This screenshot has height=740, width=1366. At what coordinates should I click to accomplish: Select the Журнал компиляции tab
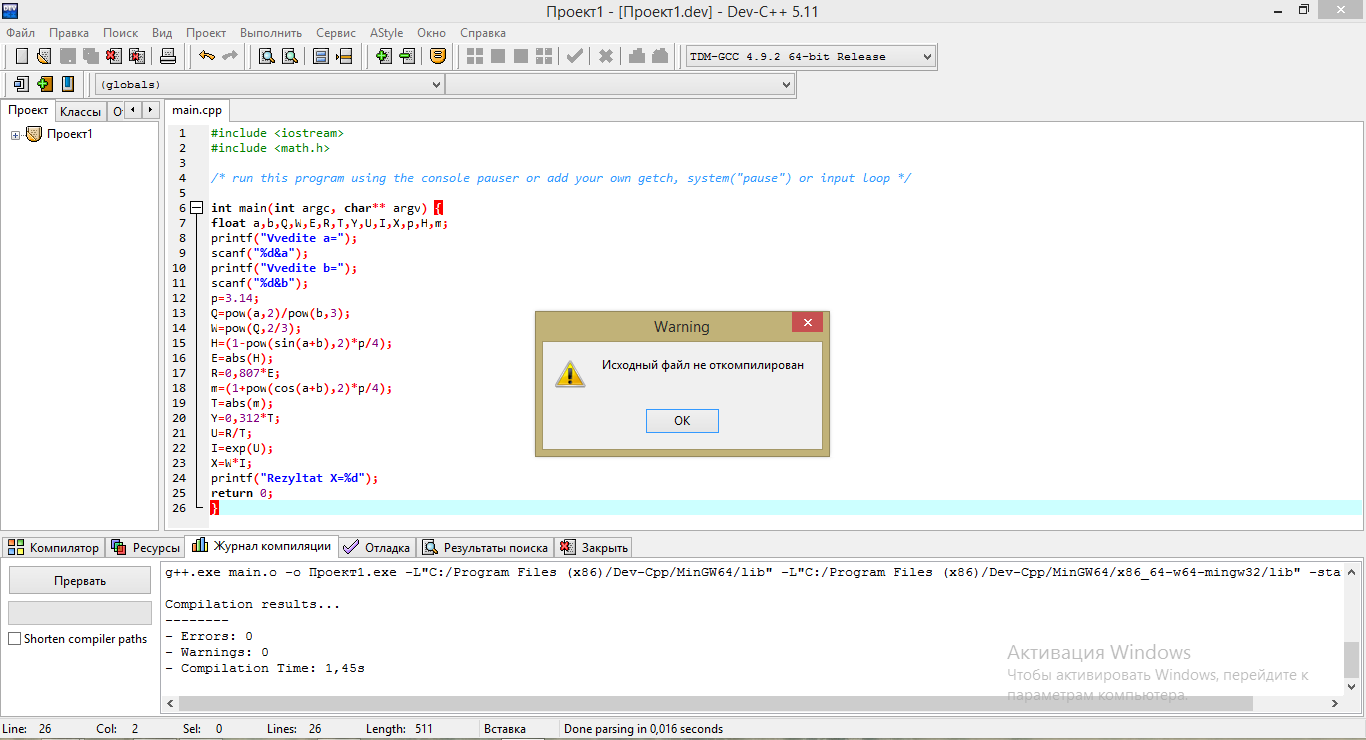point(261,546)
